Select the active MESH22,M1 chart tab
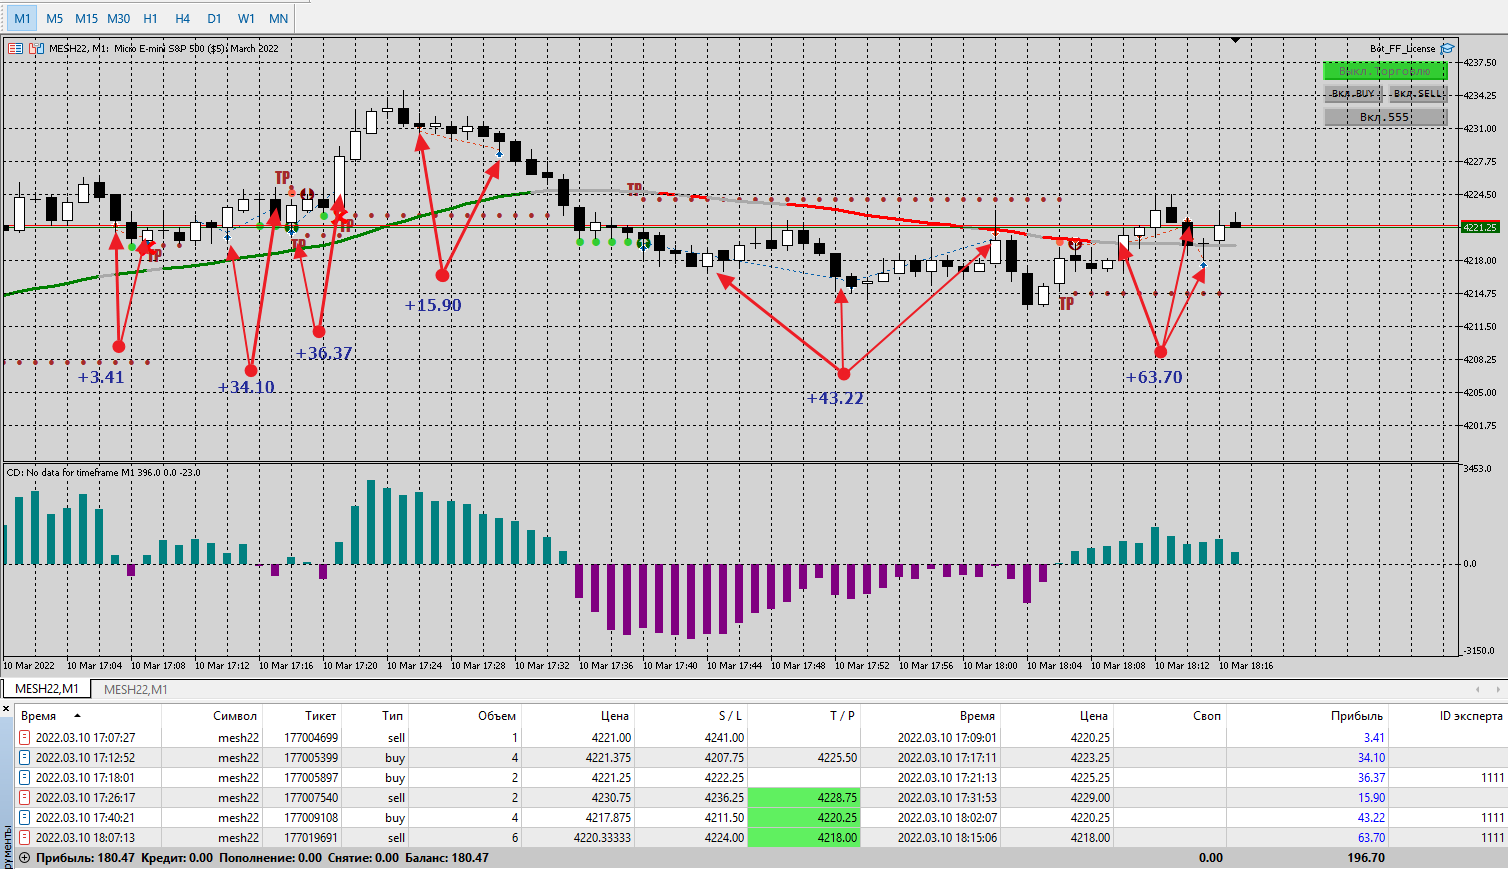1508x869 pixels. [x=46, y=689]
